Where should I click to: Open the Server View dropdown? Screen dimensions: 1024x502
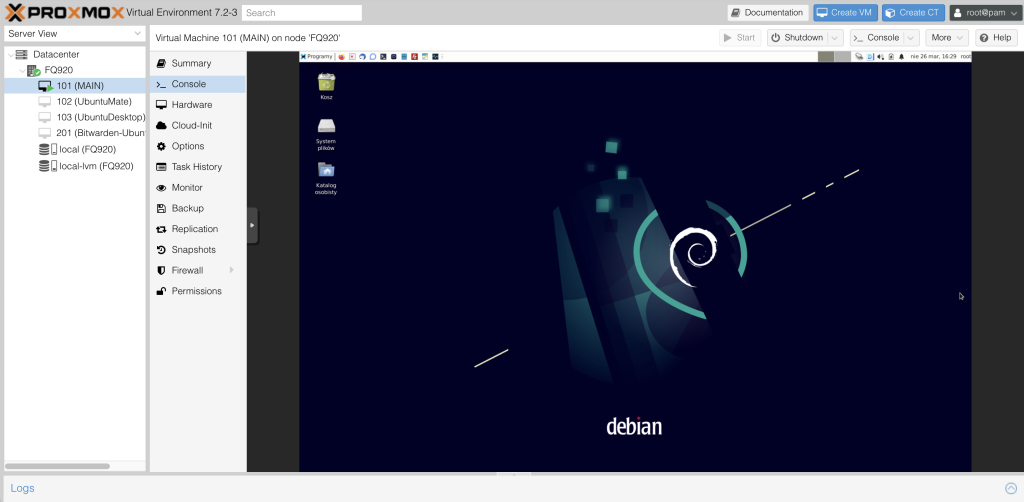(x=74, y=33)
